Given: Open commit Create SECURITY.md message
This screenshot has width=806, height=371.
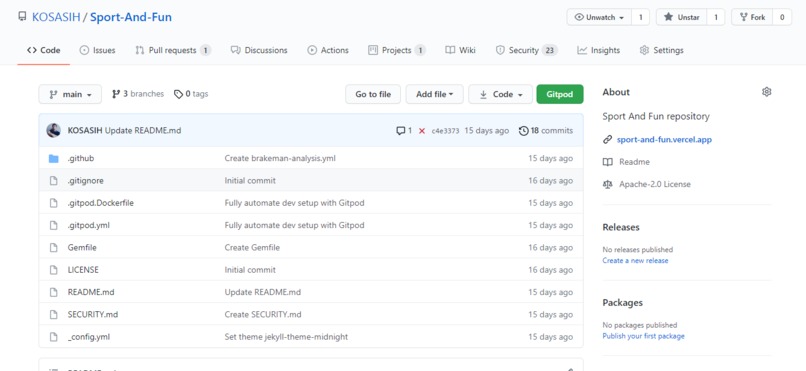Looking at the screenshot, I should 263,314.
